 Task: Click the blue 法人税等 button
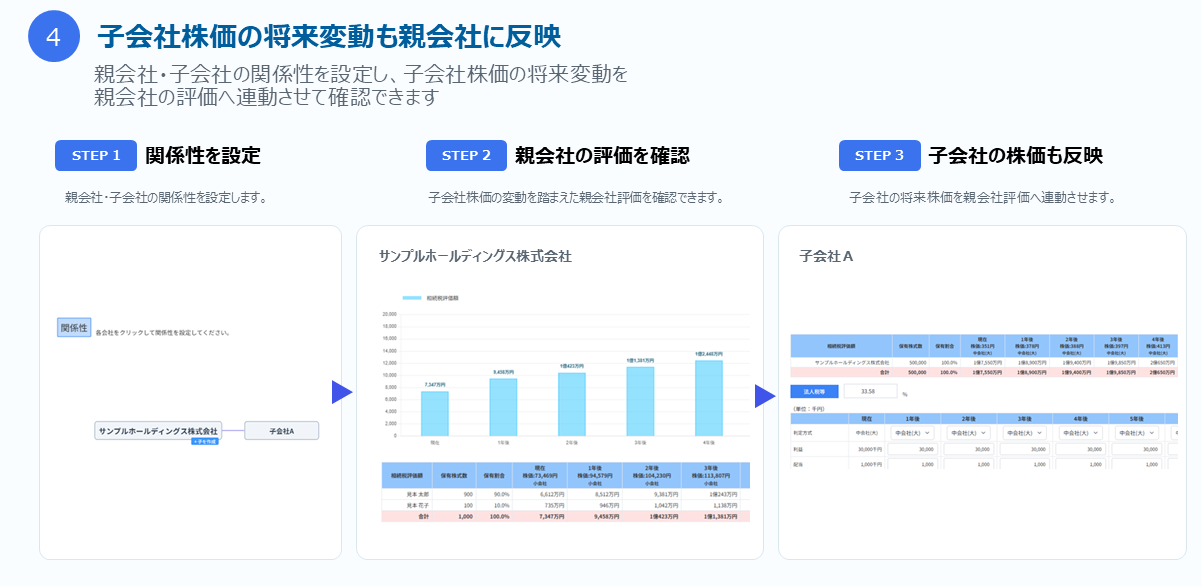[812, 392]
